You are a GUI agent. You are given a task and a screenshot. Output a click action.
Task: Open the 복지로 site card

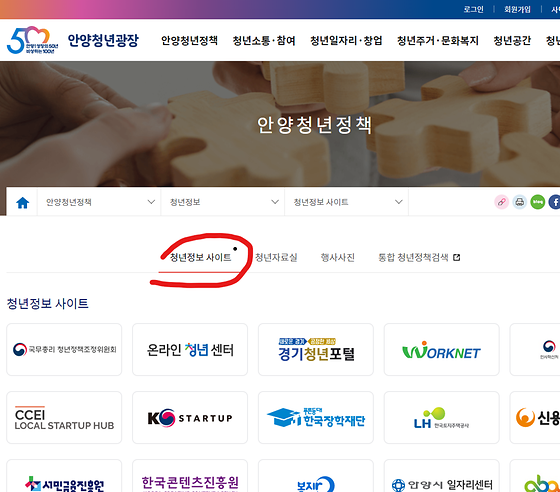316,476
